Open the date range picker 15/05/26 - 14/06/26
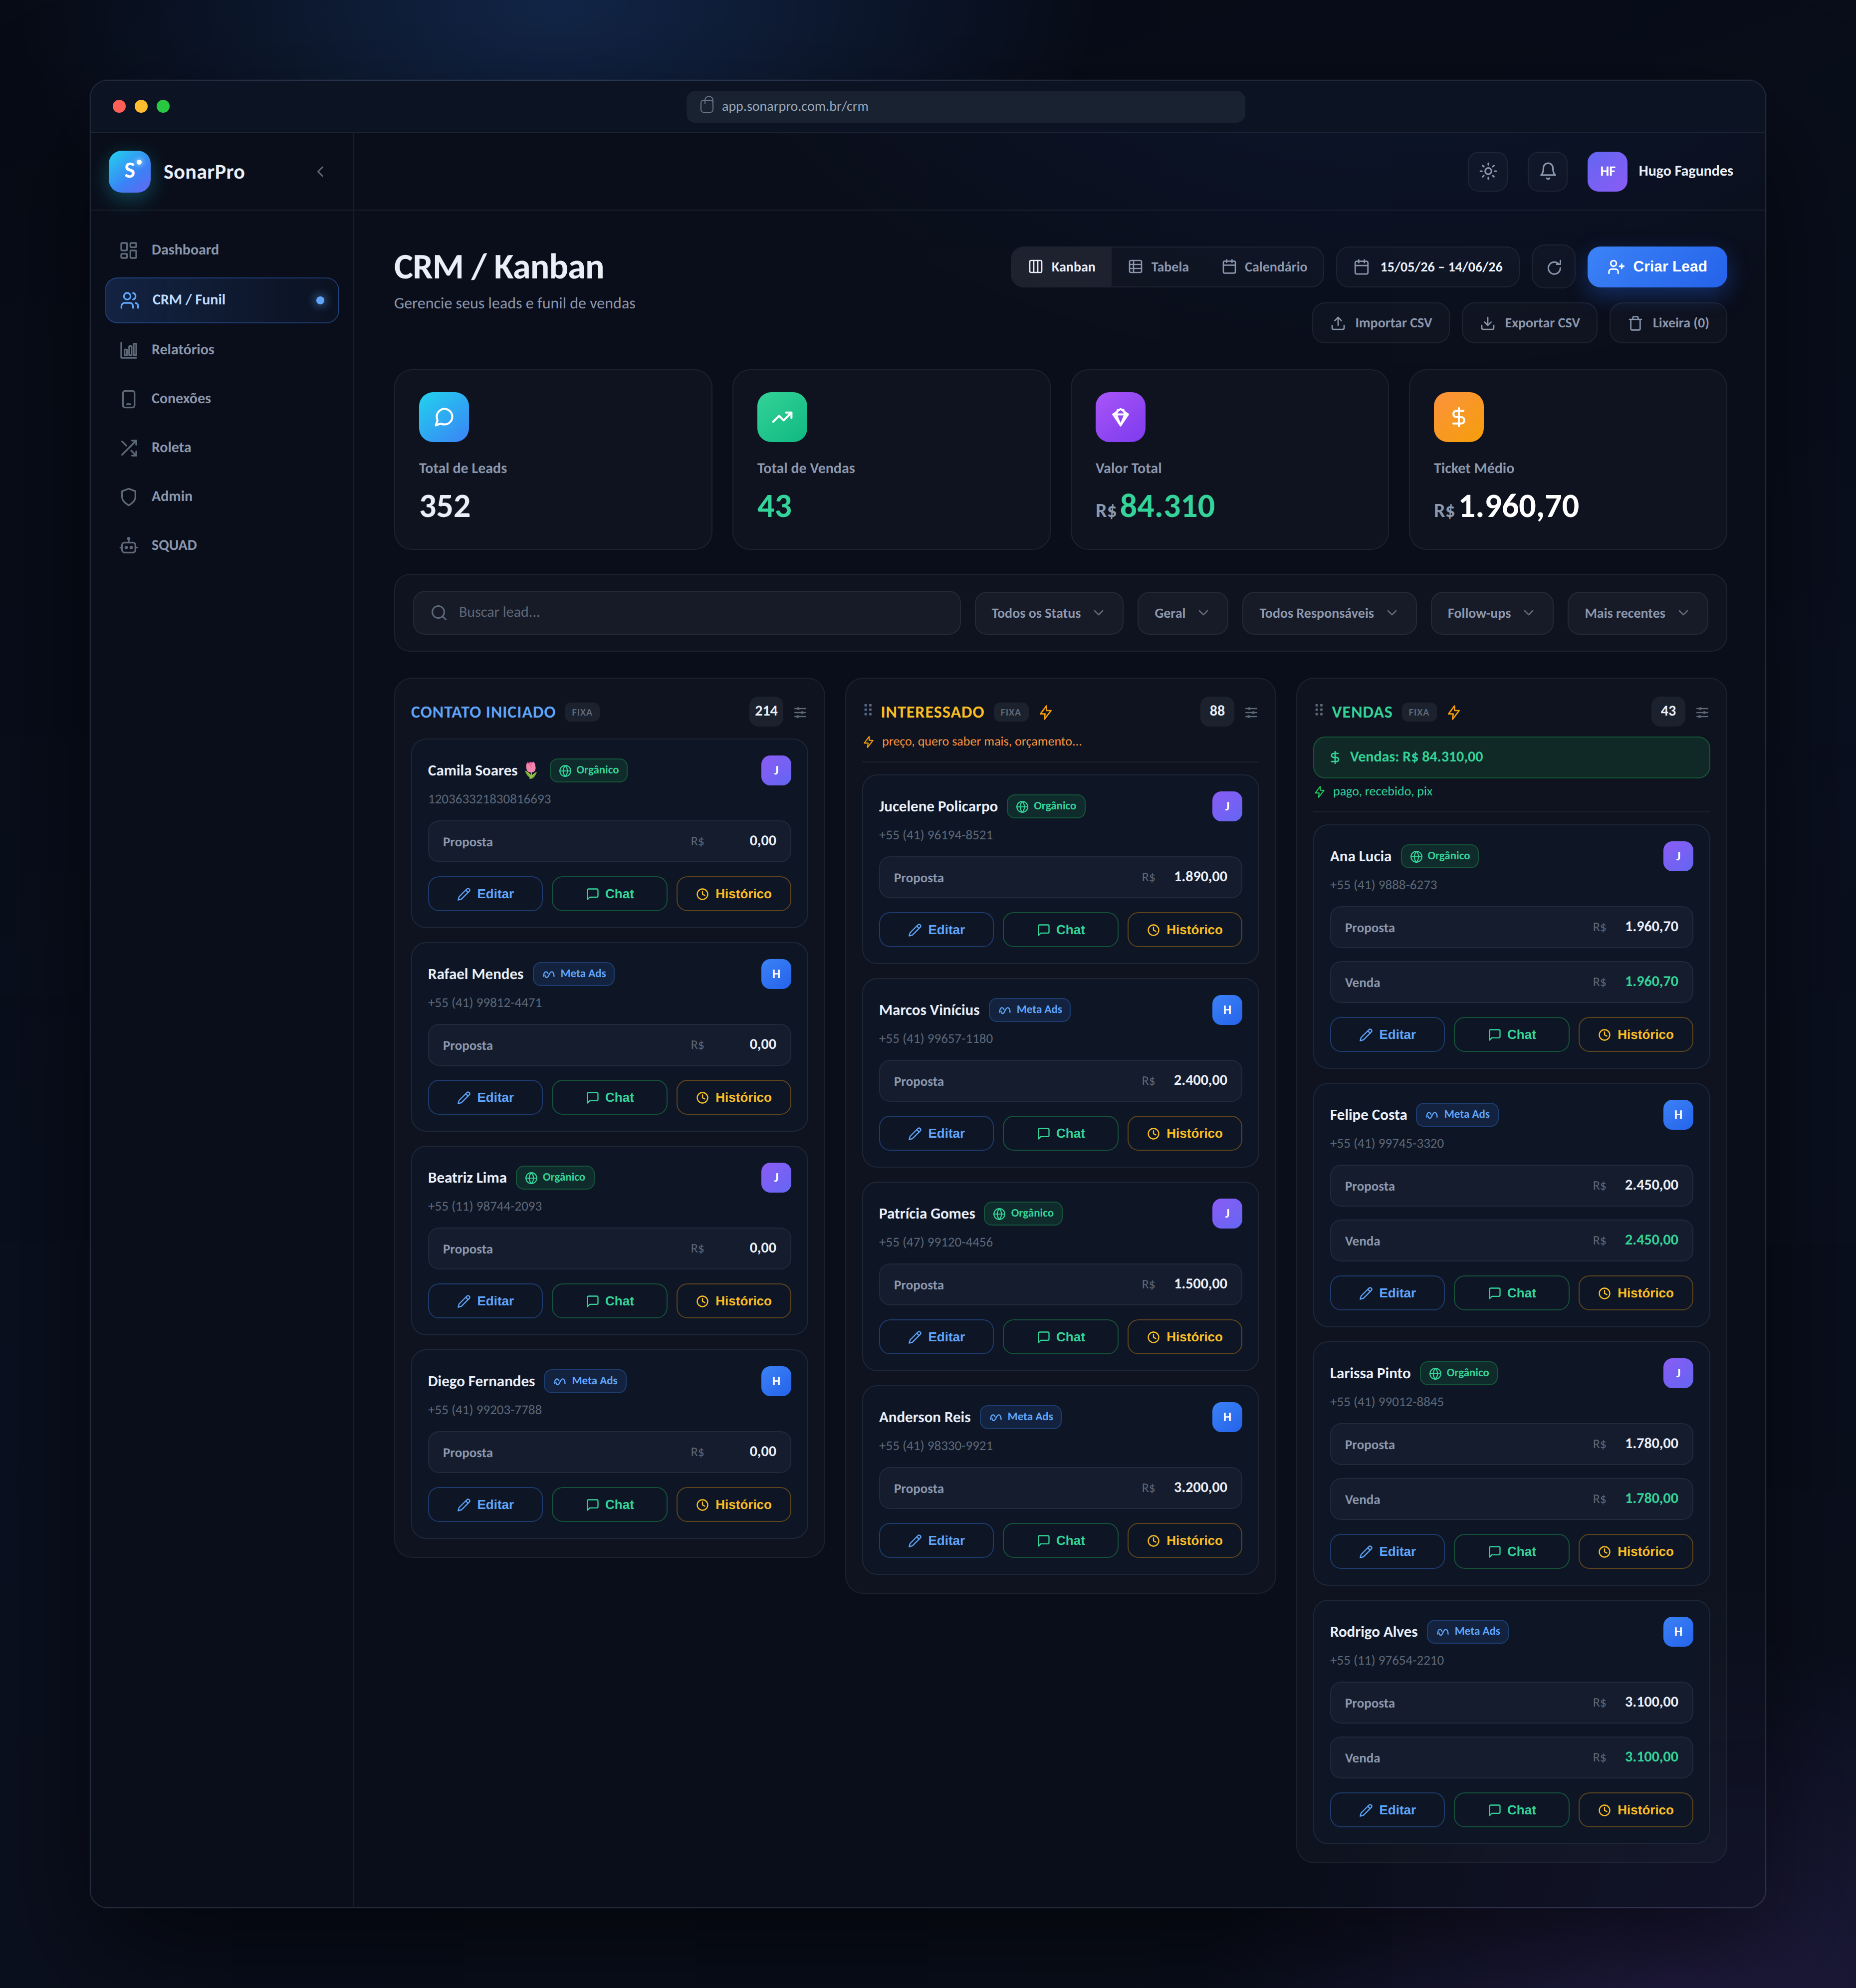 point(1427,267)
